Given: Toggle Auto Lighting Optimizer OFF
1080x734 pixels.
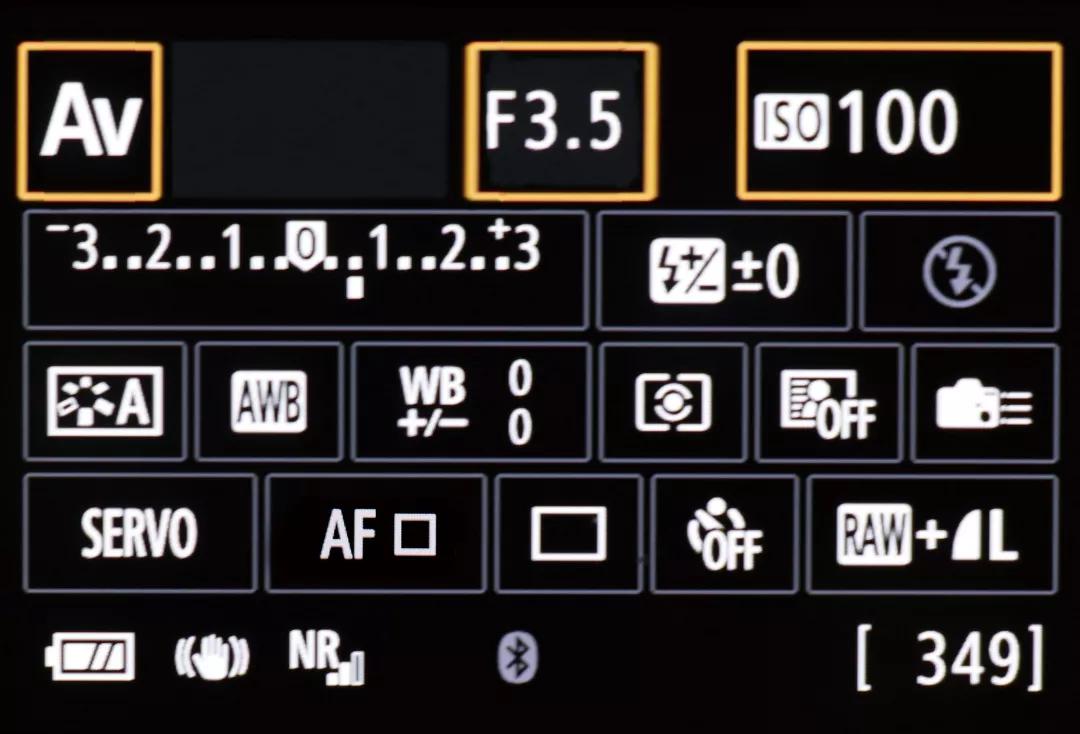Looking at the screenshot, I should 829,401.
